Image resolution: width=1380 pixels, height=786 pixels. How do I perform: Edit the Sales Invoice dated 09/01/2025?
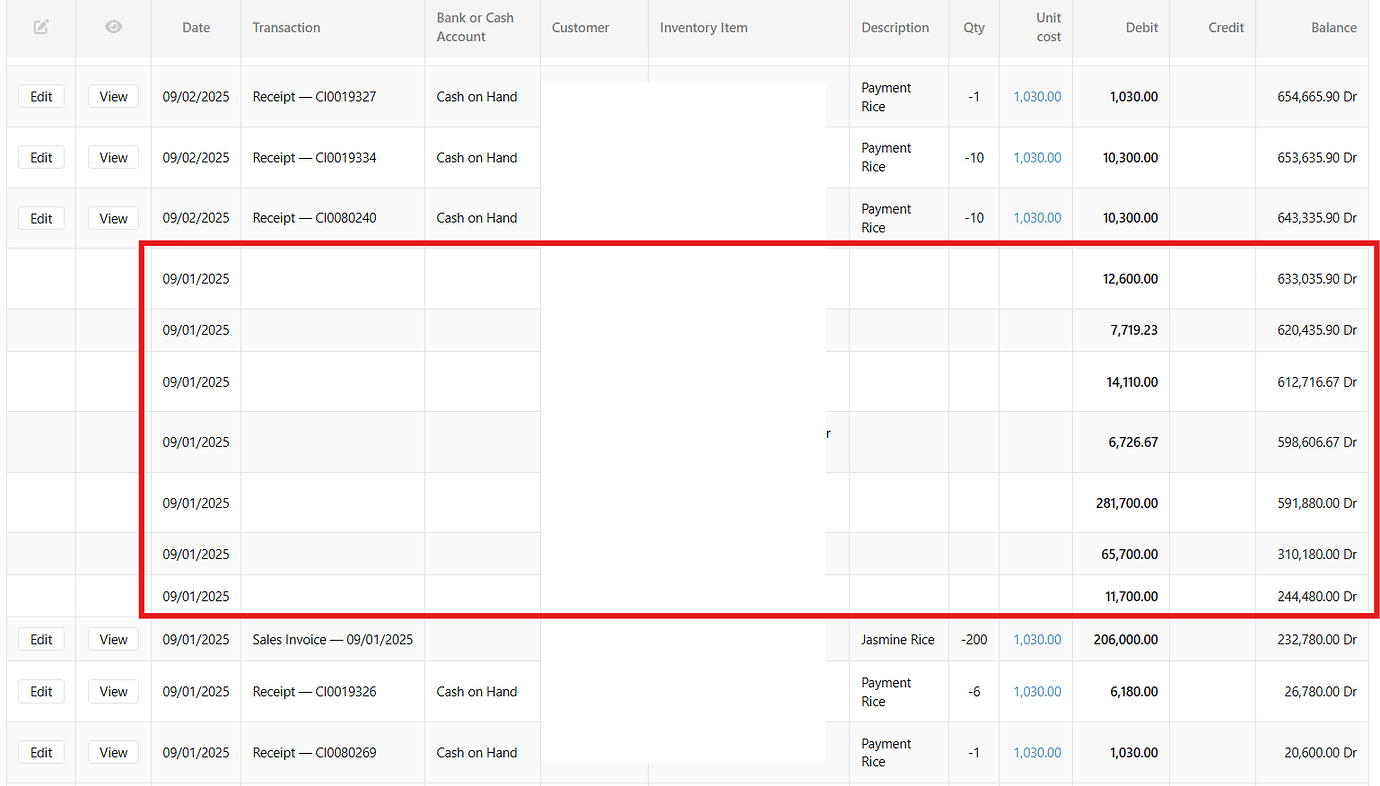click(41, 639)
